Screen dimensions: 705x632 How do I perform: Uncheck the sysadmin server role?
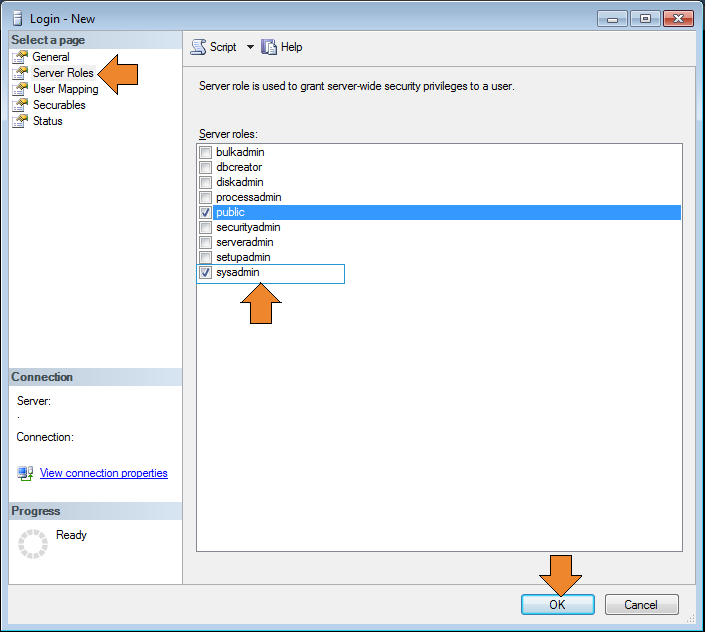click(206, 273)
